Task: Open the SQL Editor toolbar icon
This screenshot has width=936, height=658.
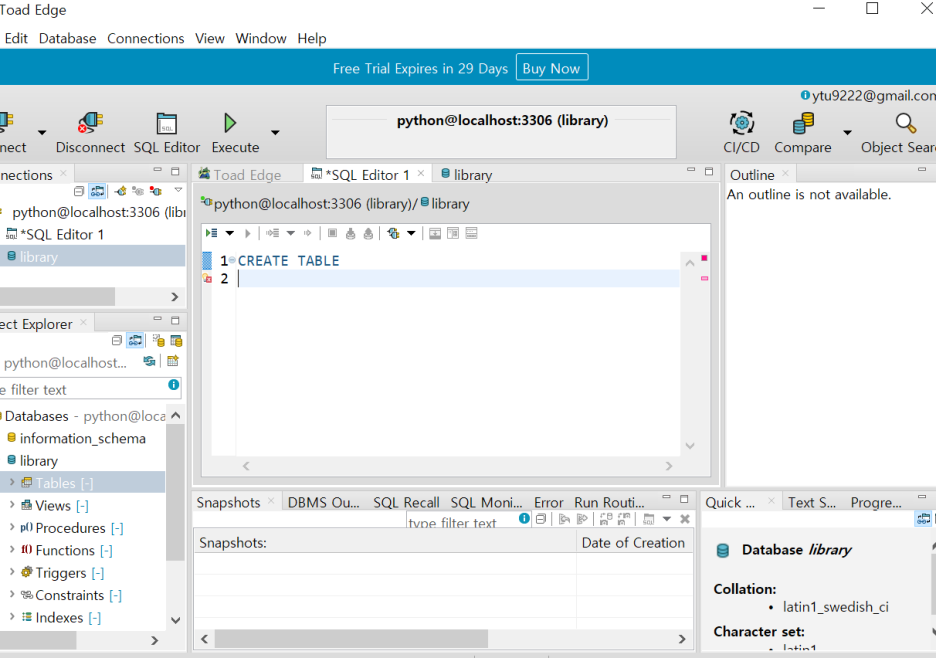Action: 167,123
